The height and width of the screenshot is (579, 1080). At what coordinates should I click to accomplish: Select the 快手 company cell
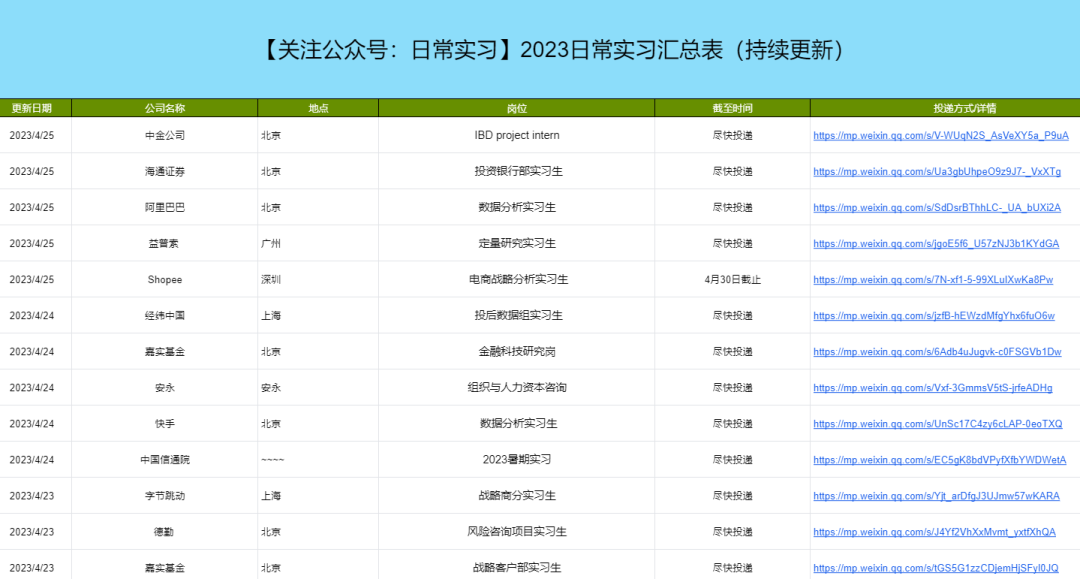[x=165, y=424]
